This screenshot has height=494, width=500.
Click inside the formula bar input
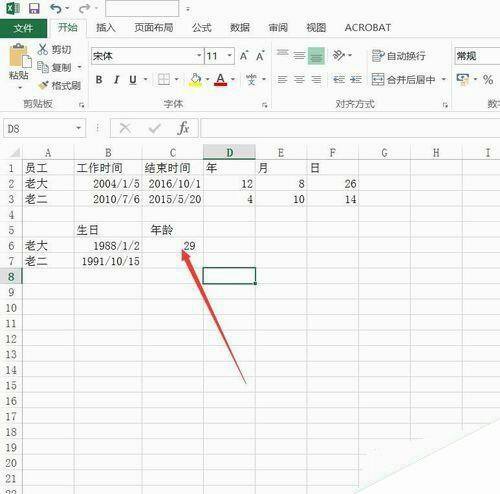coord(350,128)
